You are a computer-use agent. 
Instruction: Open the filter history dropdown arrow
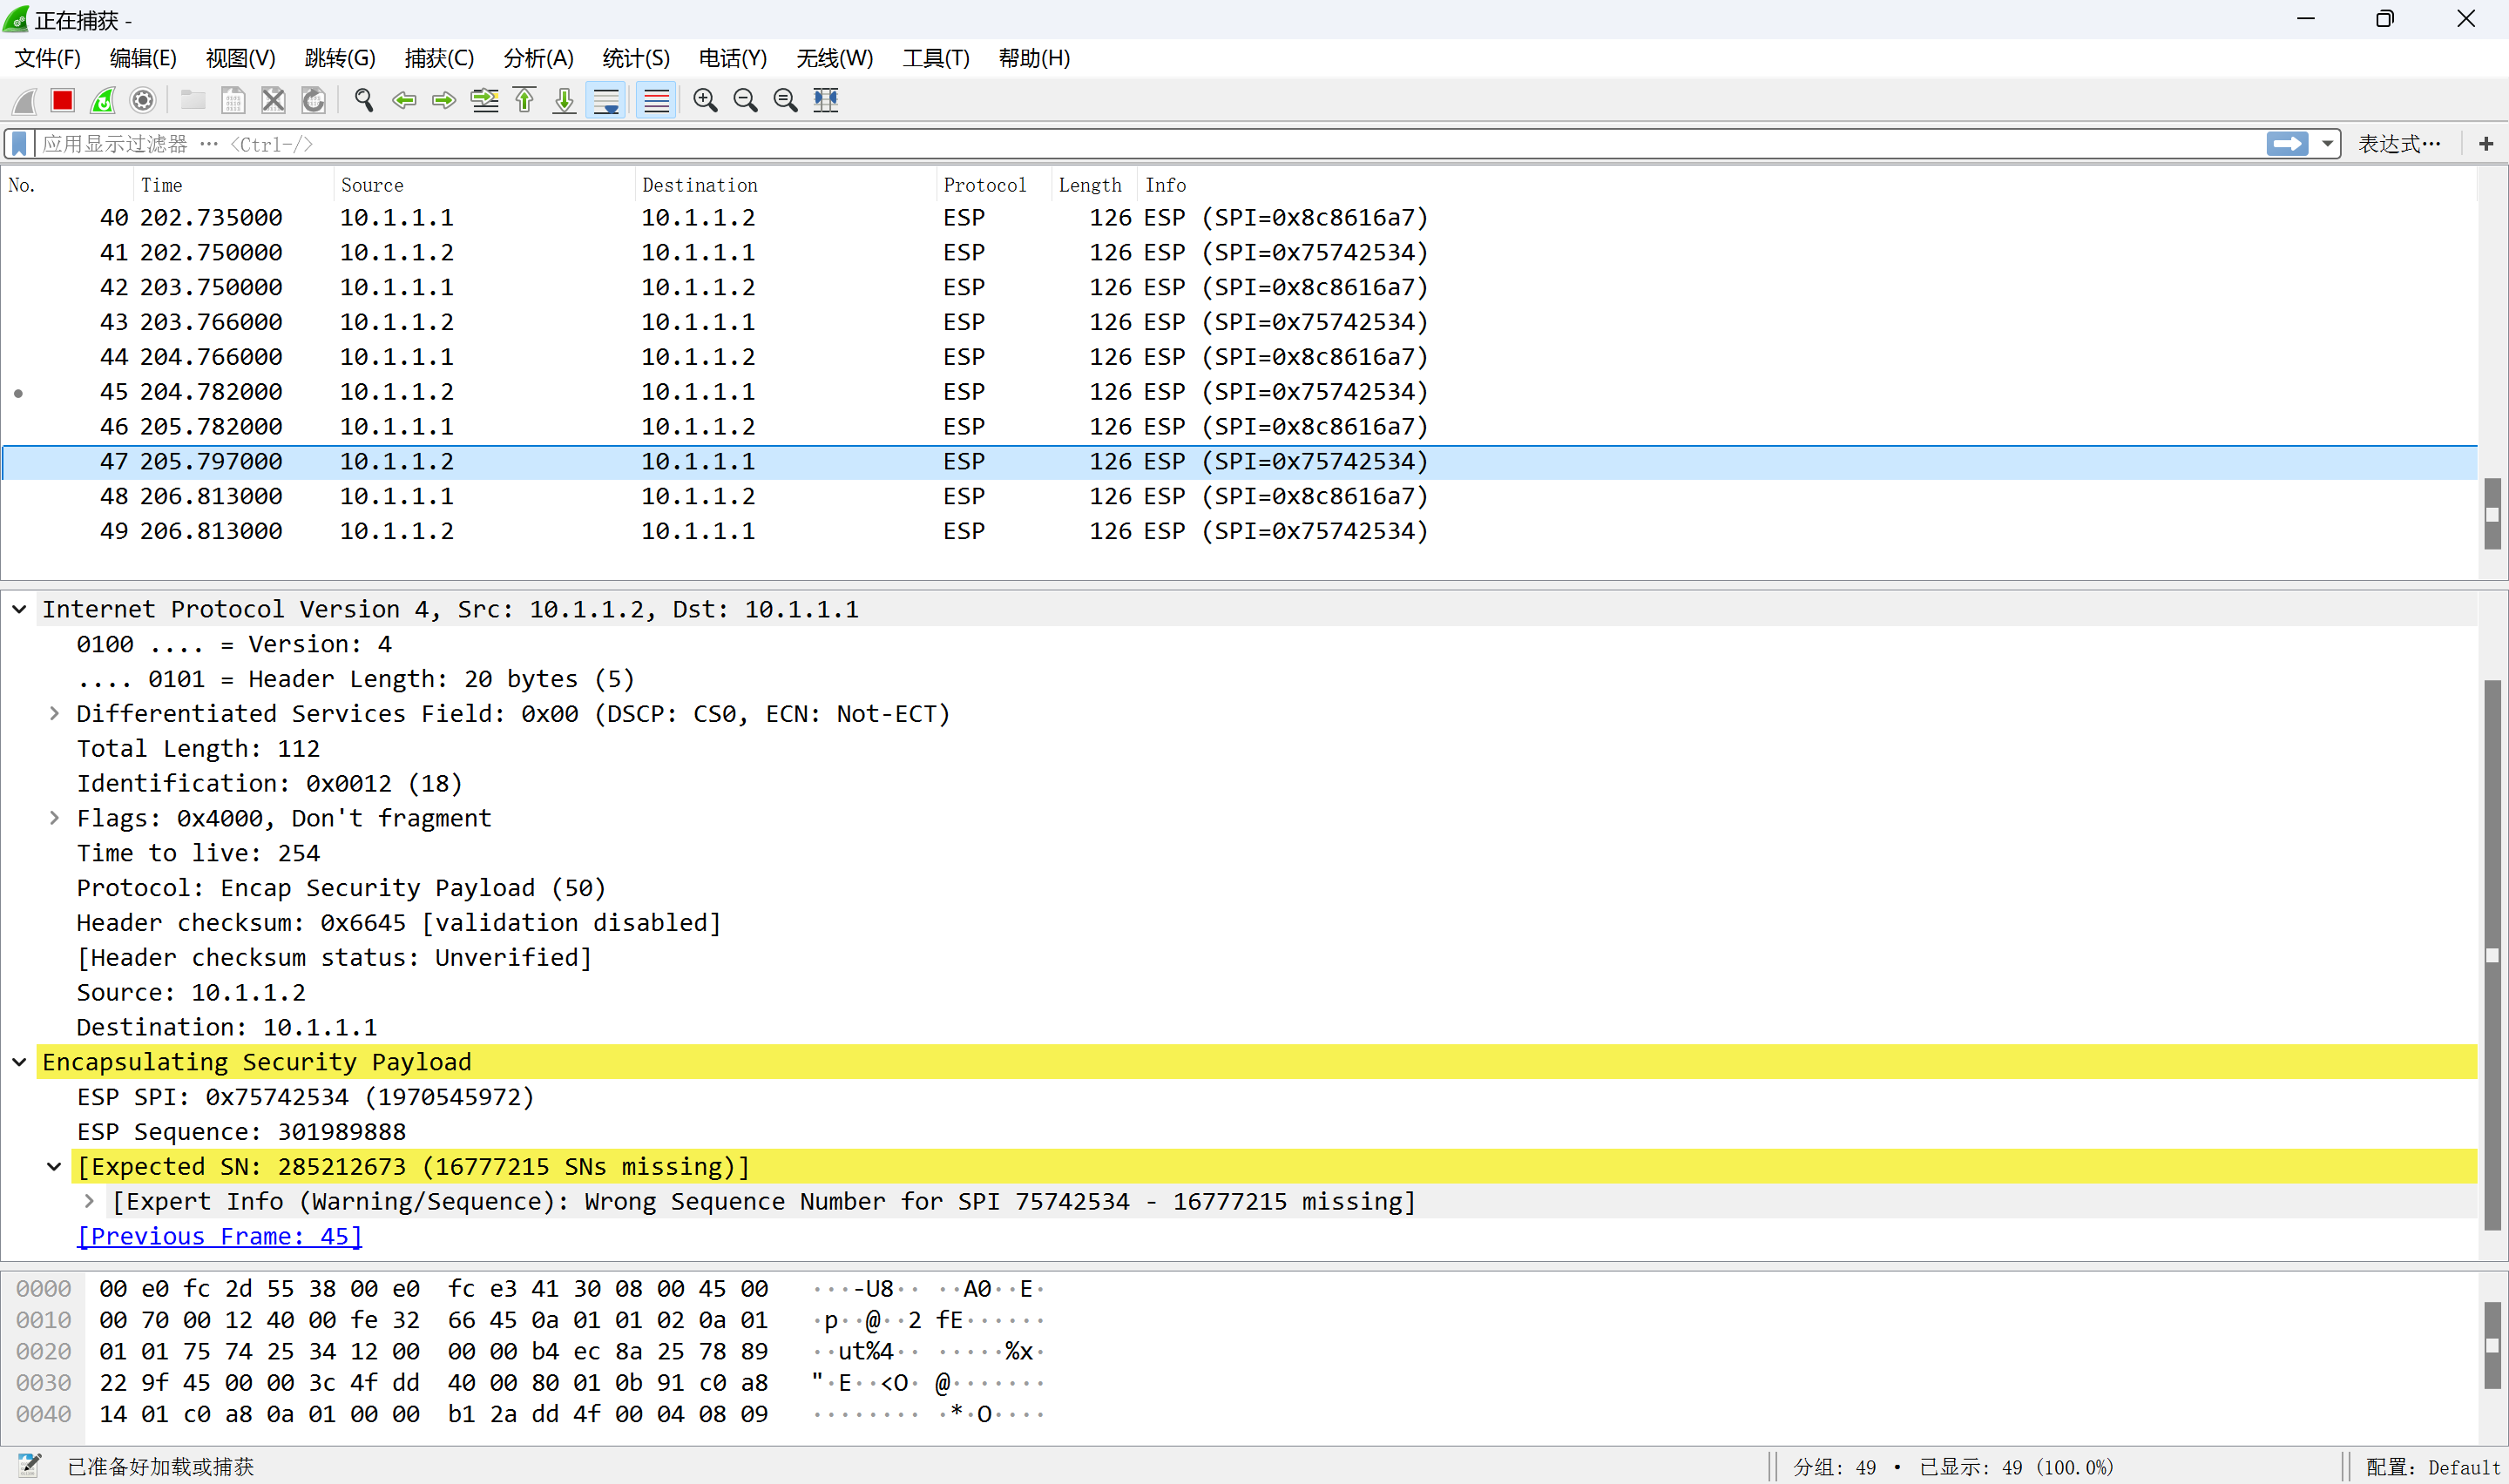[x=2328, y=144]
